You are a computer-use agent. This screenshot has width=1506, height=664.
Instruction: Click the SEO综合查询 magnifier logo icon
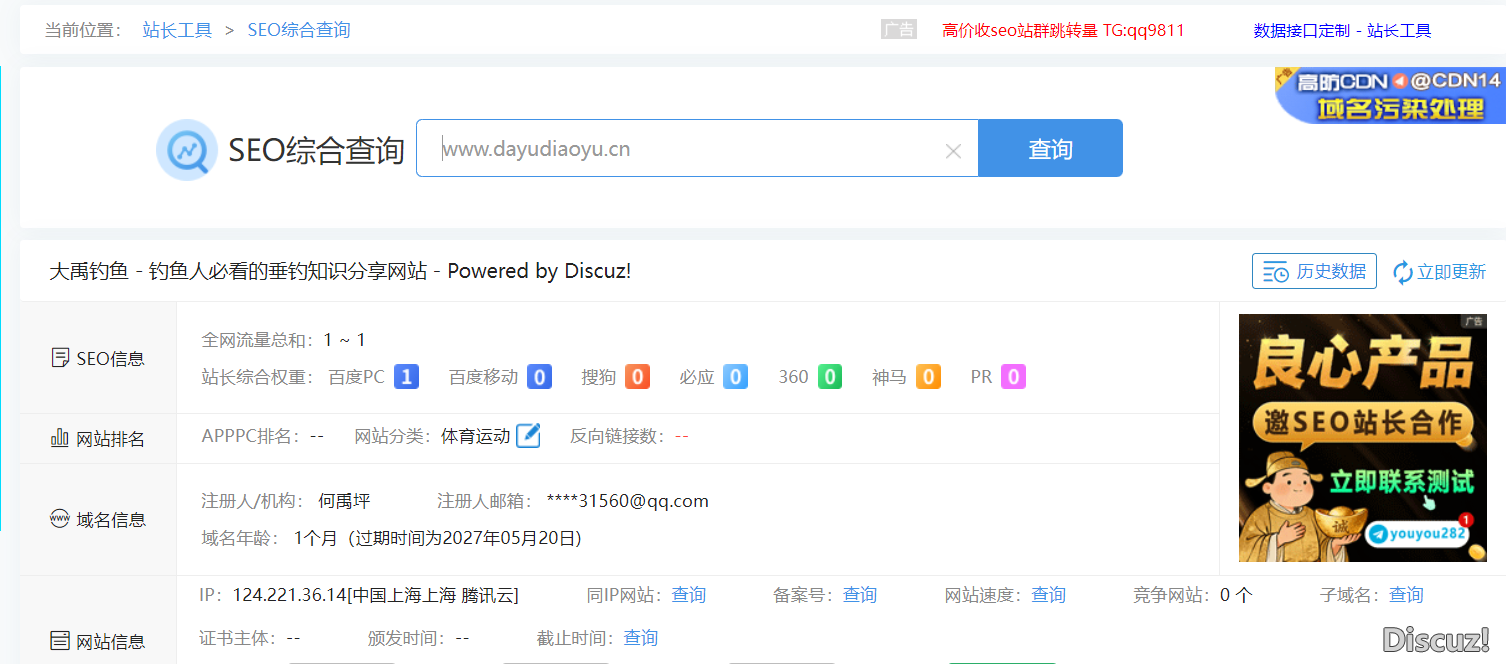[186, 150]
